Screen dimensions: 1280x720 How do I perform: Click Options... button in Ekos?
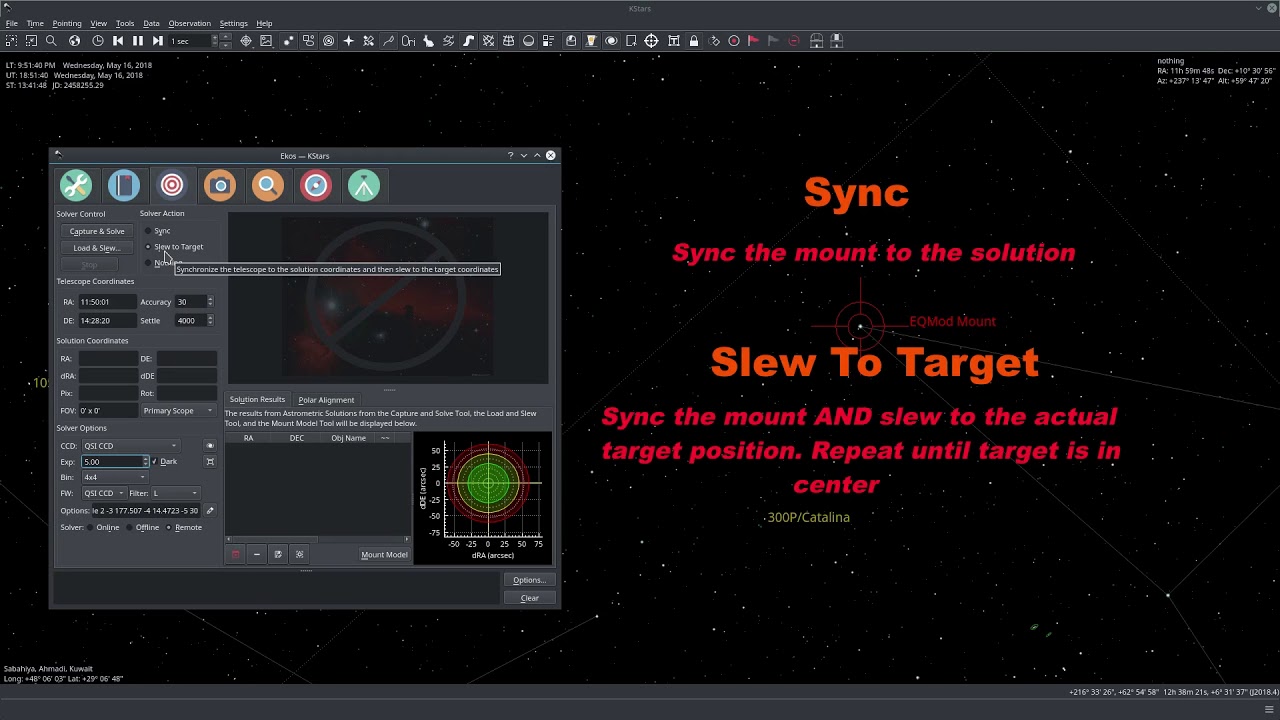pos(529,580)
